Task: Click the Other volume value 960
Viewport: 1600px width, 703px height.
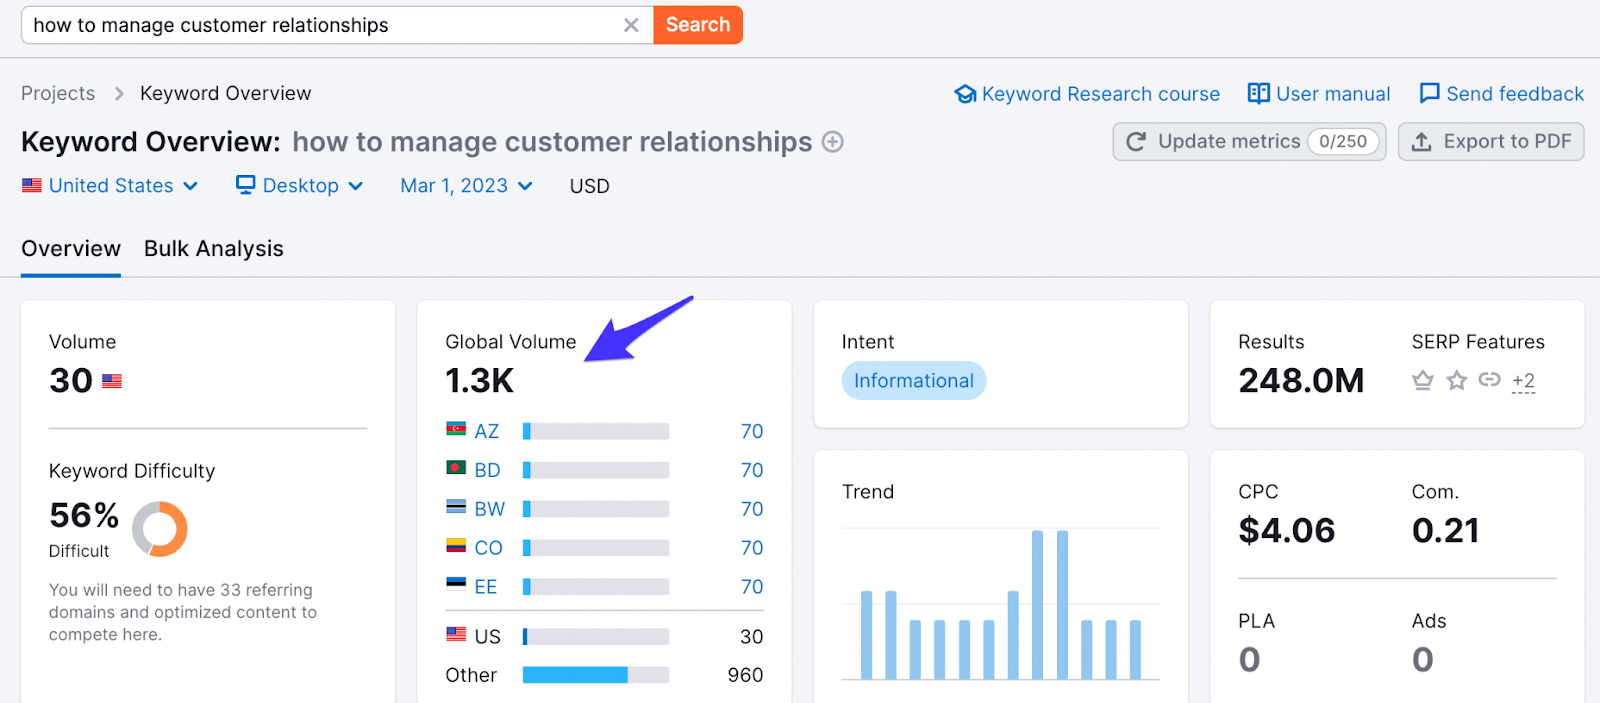Action: point(745,675)
